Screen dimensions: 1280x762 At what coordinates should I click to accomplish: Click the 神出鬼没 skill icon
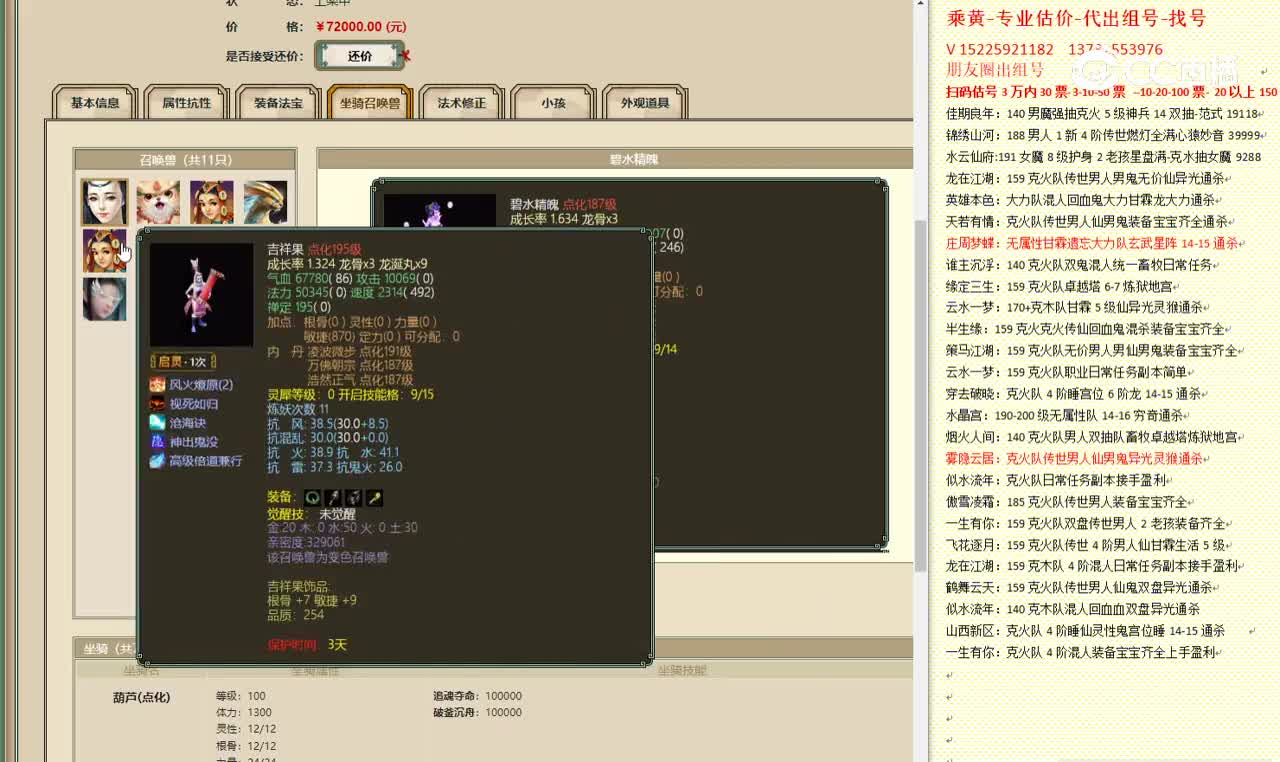[x=157, y=442]
